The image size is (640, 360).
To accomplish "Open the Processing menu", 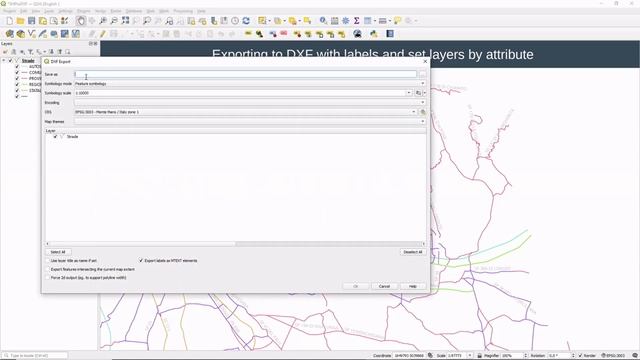I will 183,11.
